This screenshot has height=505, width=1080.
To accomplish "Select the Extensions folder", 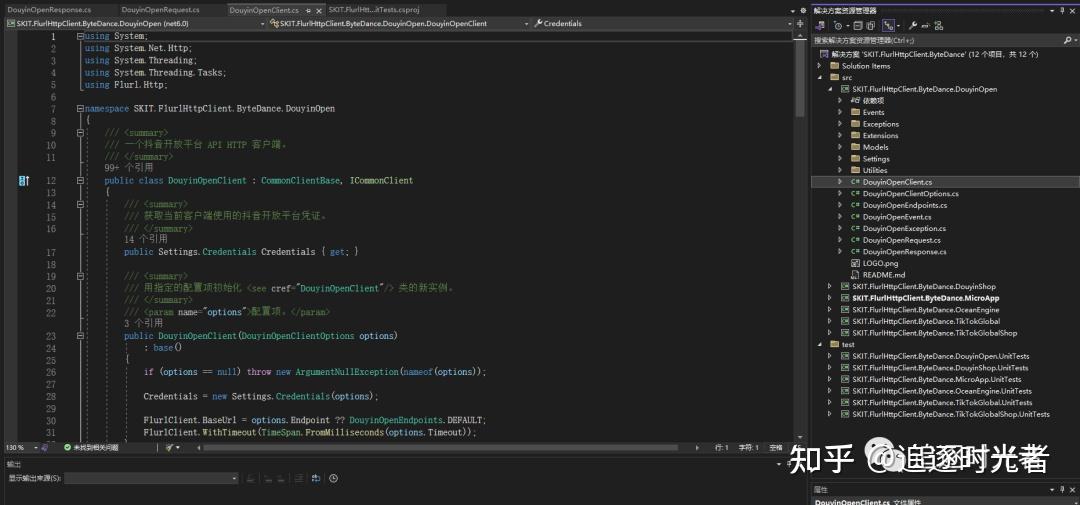I will pyautogui.click(x=880, y=136).
